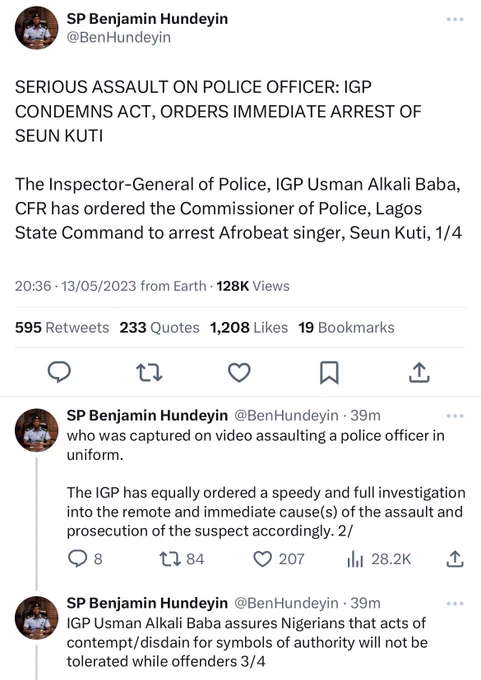Image resolution: width=481 pixels, height=680 pixels.
Task: Like the main tweet with heart icon
Action: click(x=239, y=373)
